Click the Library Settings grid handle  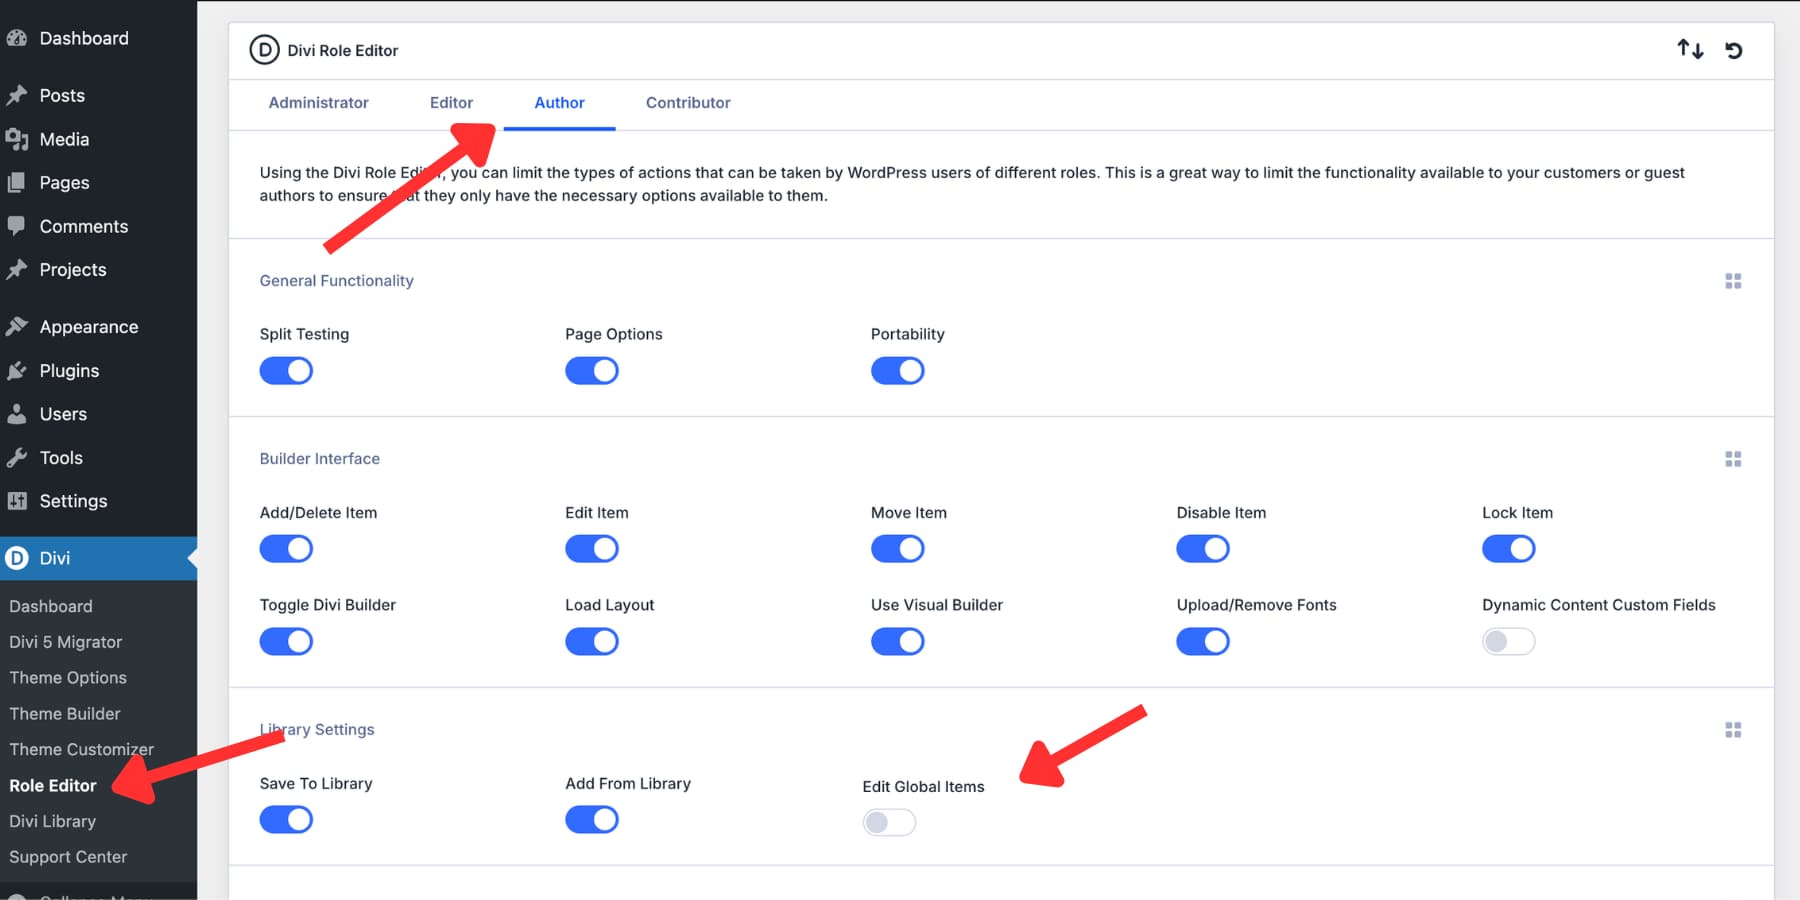[1733, 729]
